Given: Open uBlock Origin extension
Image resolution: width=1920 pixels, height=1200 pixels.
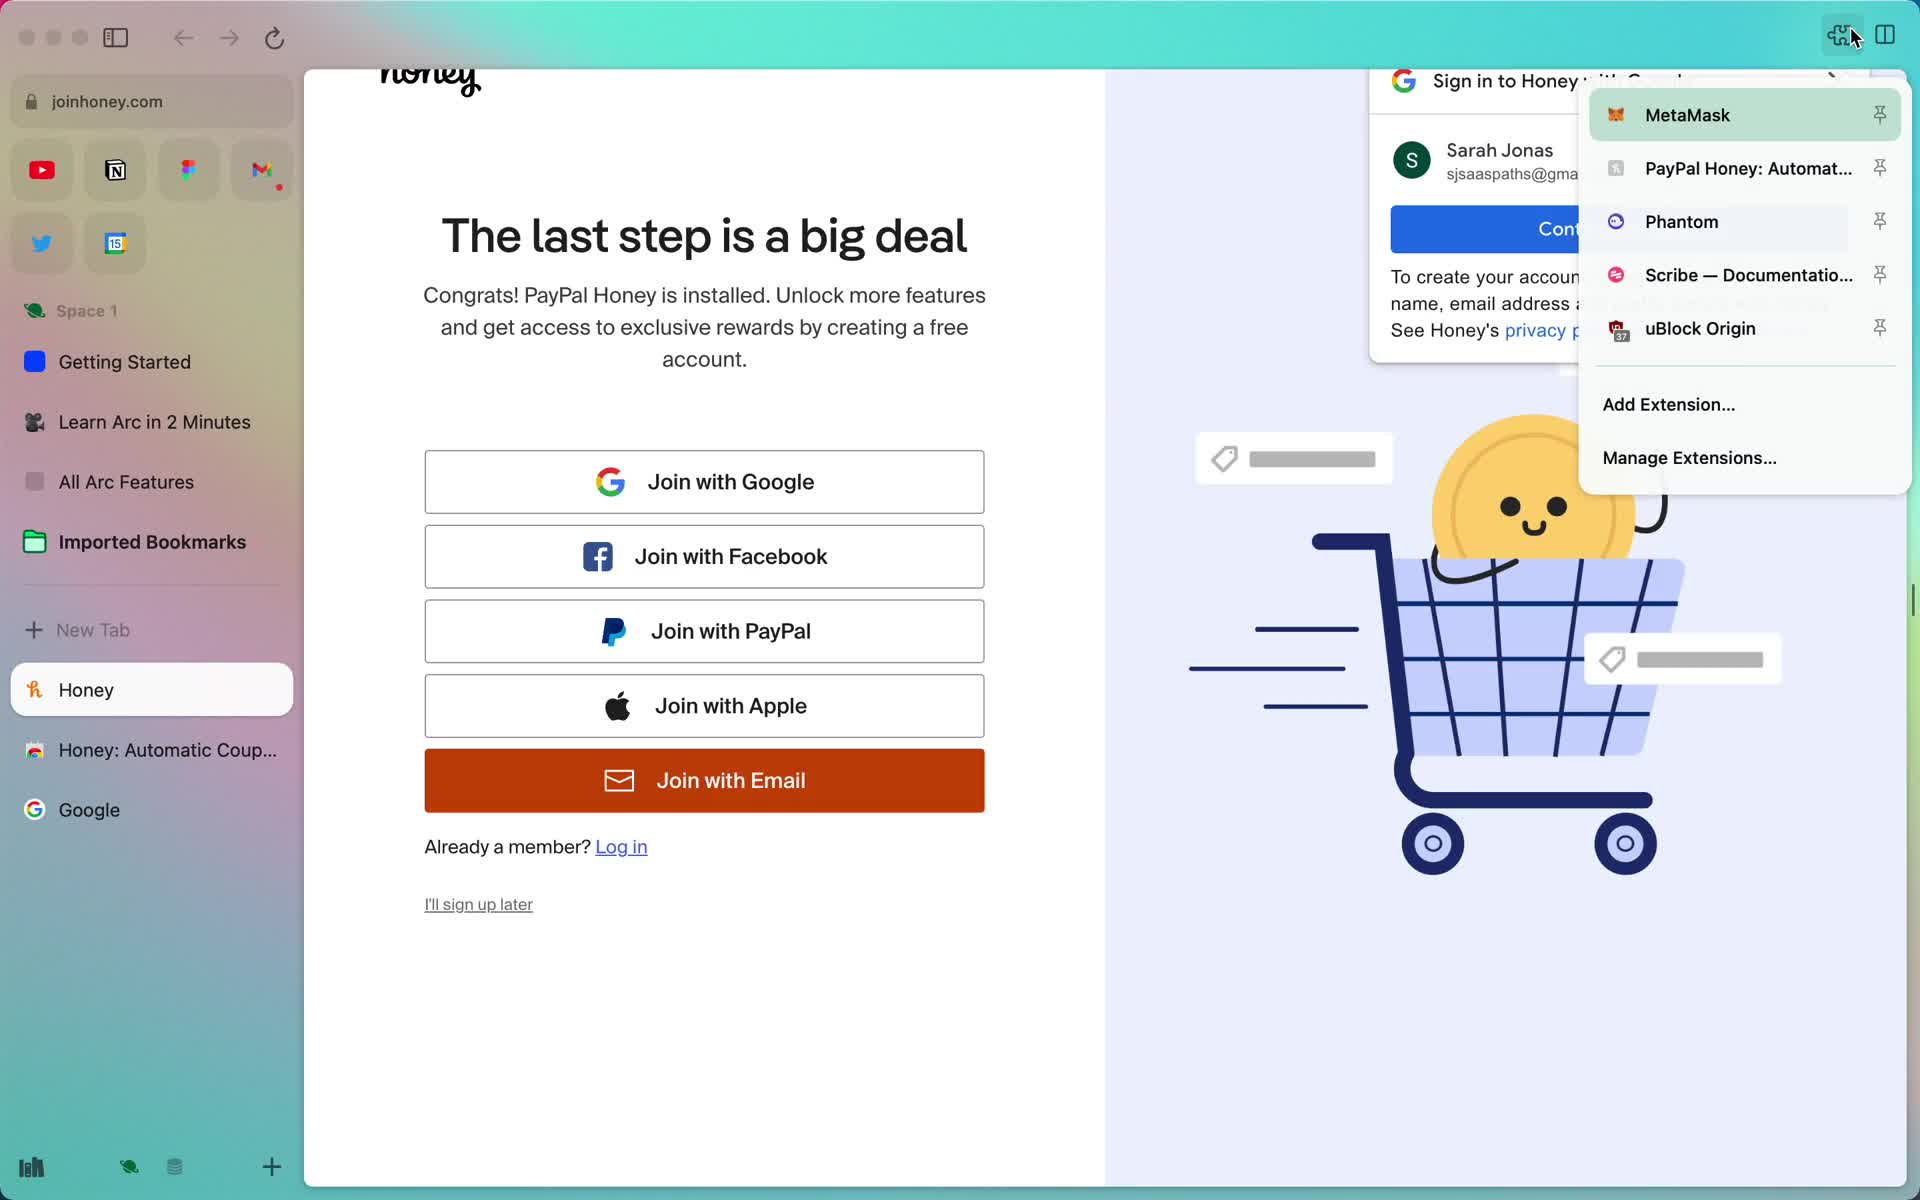Looking at the screenshot, I should 1700,328.
